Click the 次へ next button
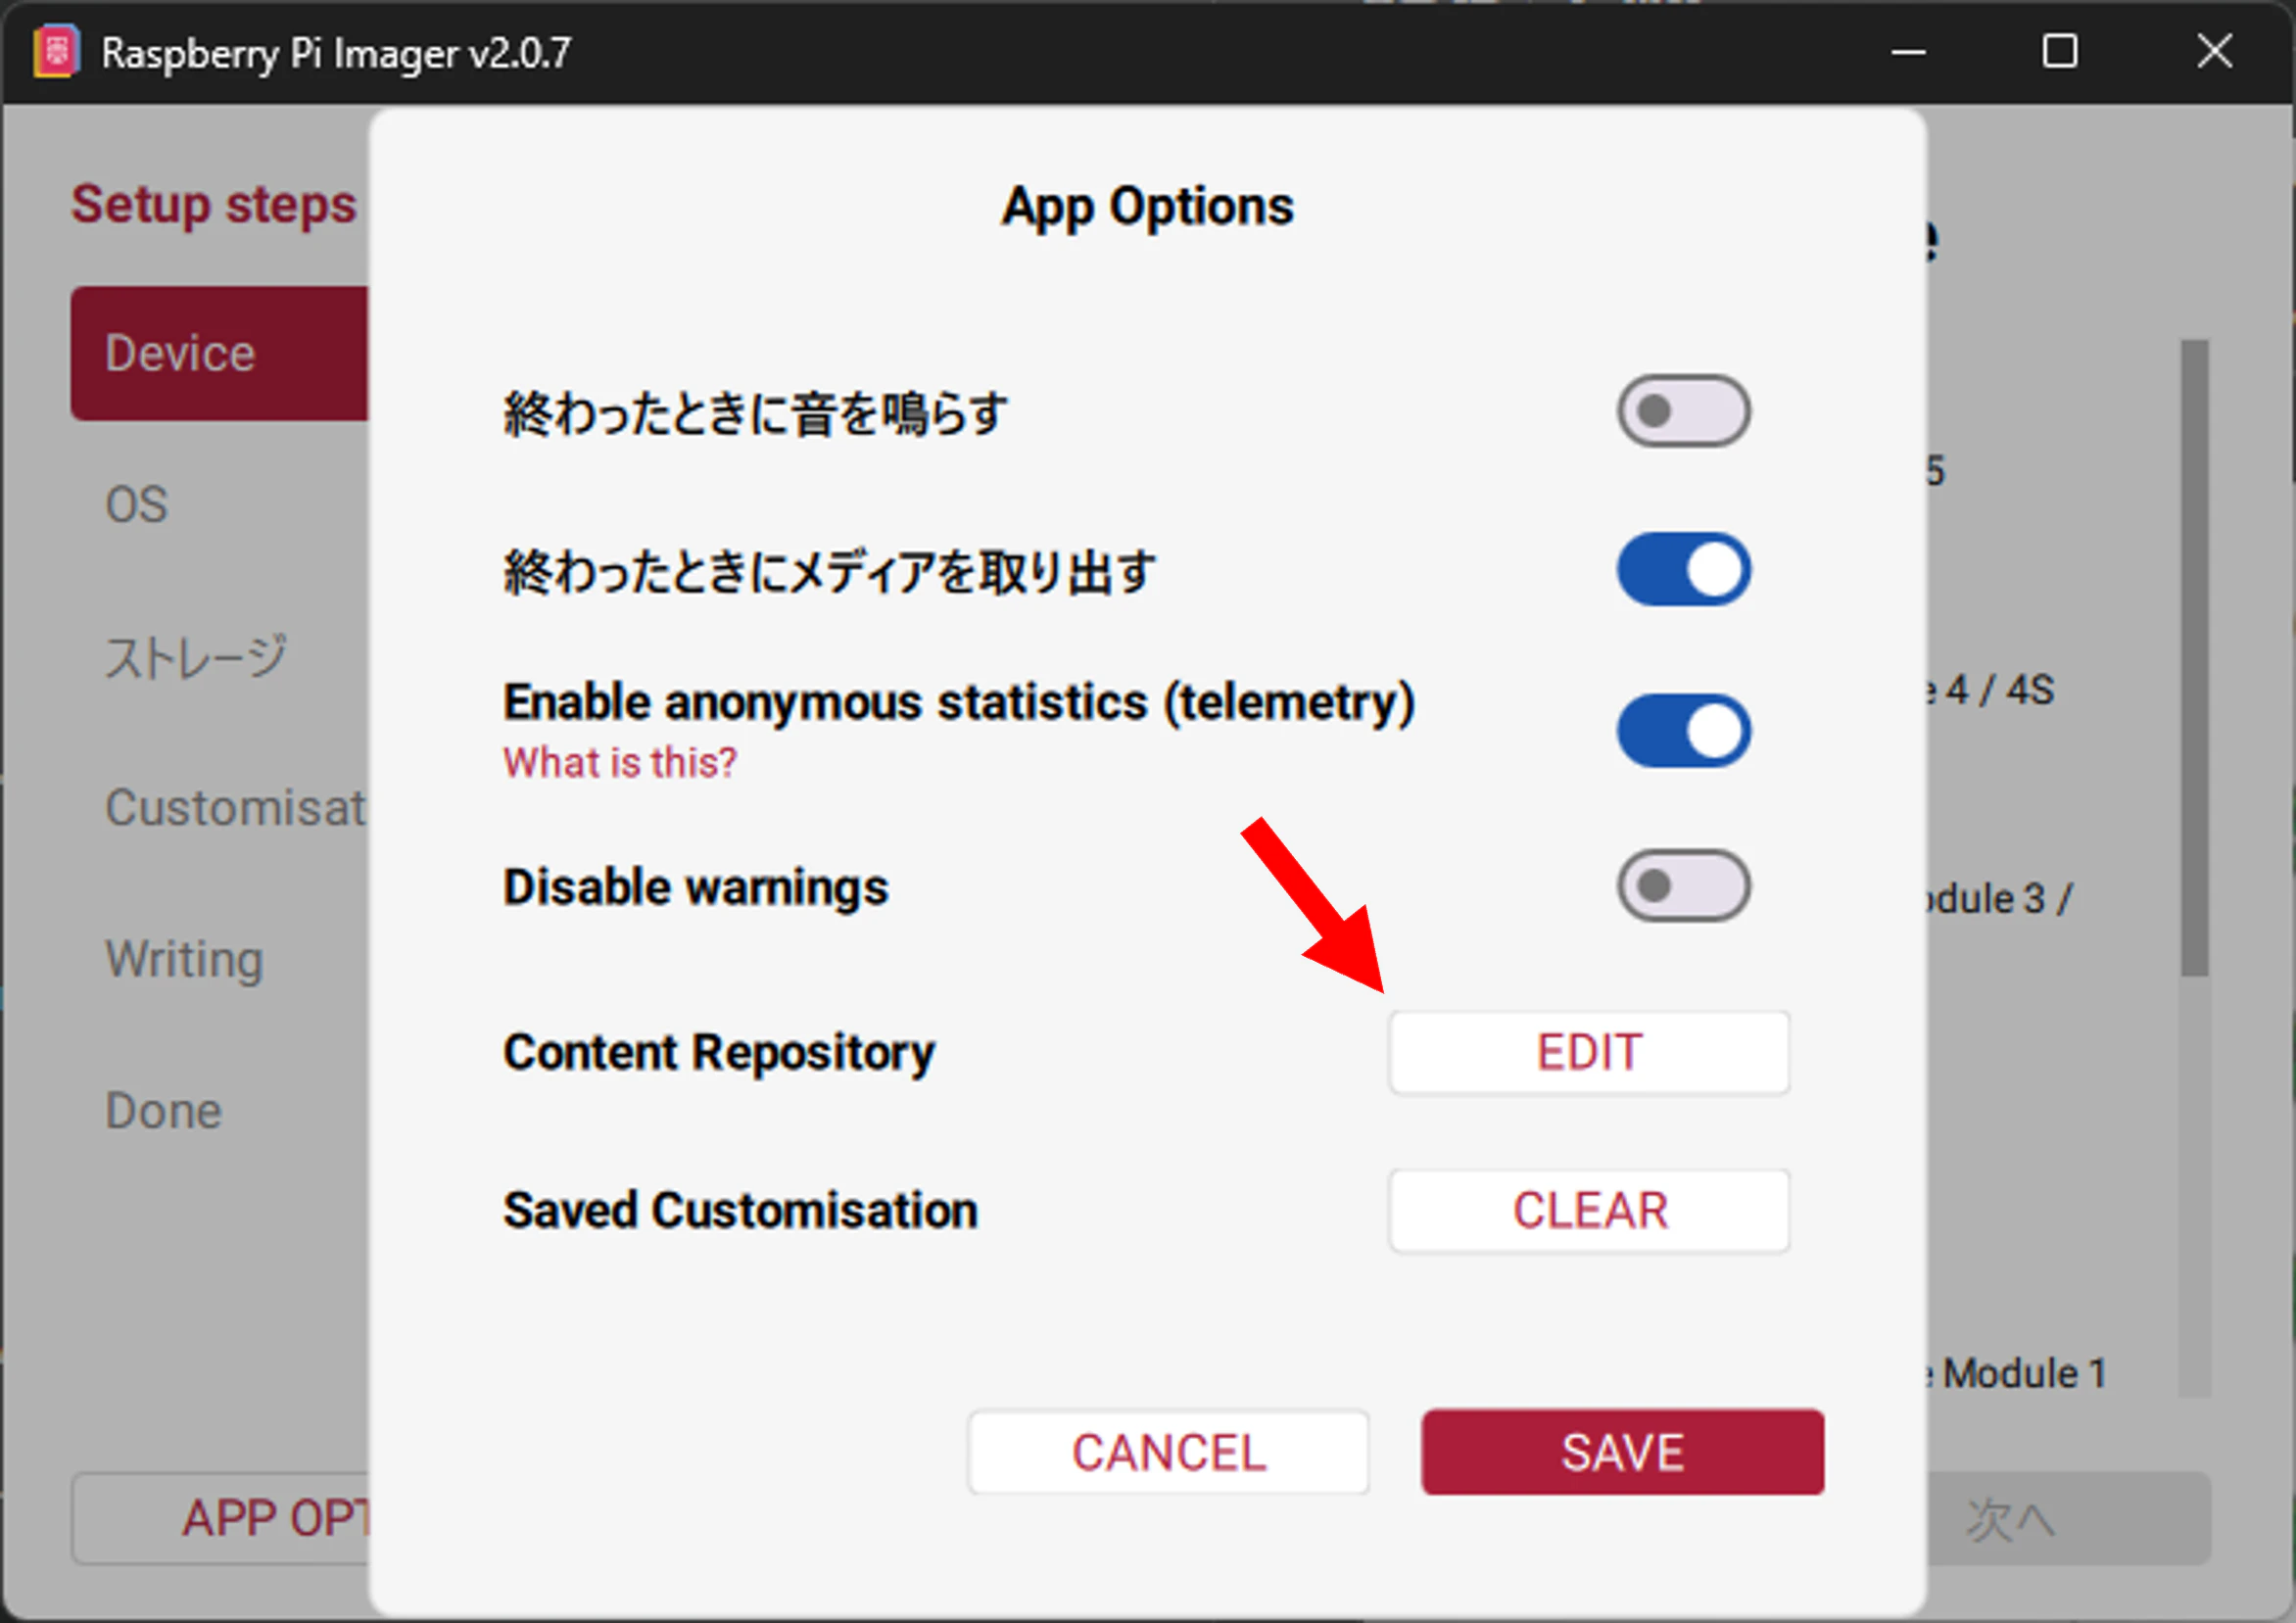The image size is (2296, 1623). click(2068, 1518)
